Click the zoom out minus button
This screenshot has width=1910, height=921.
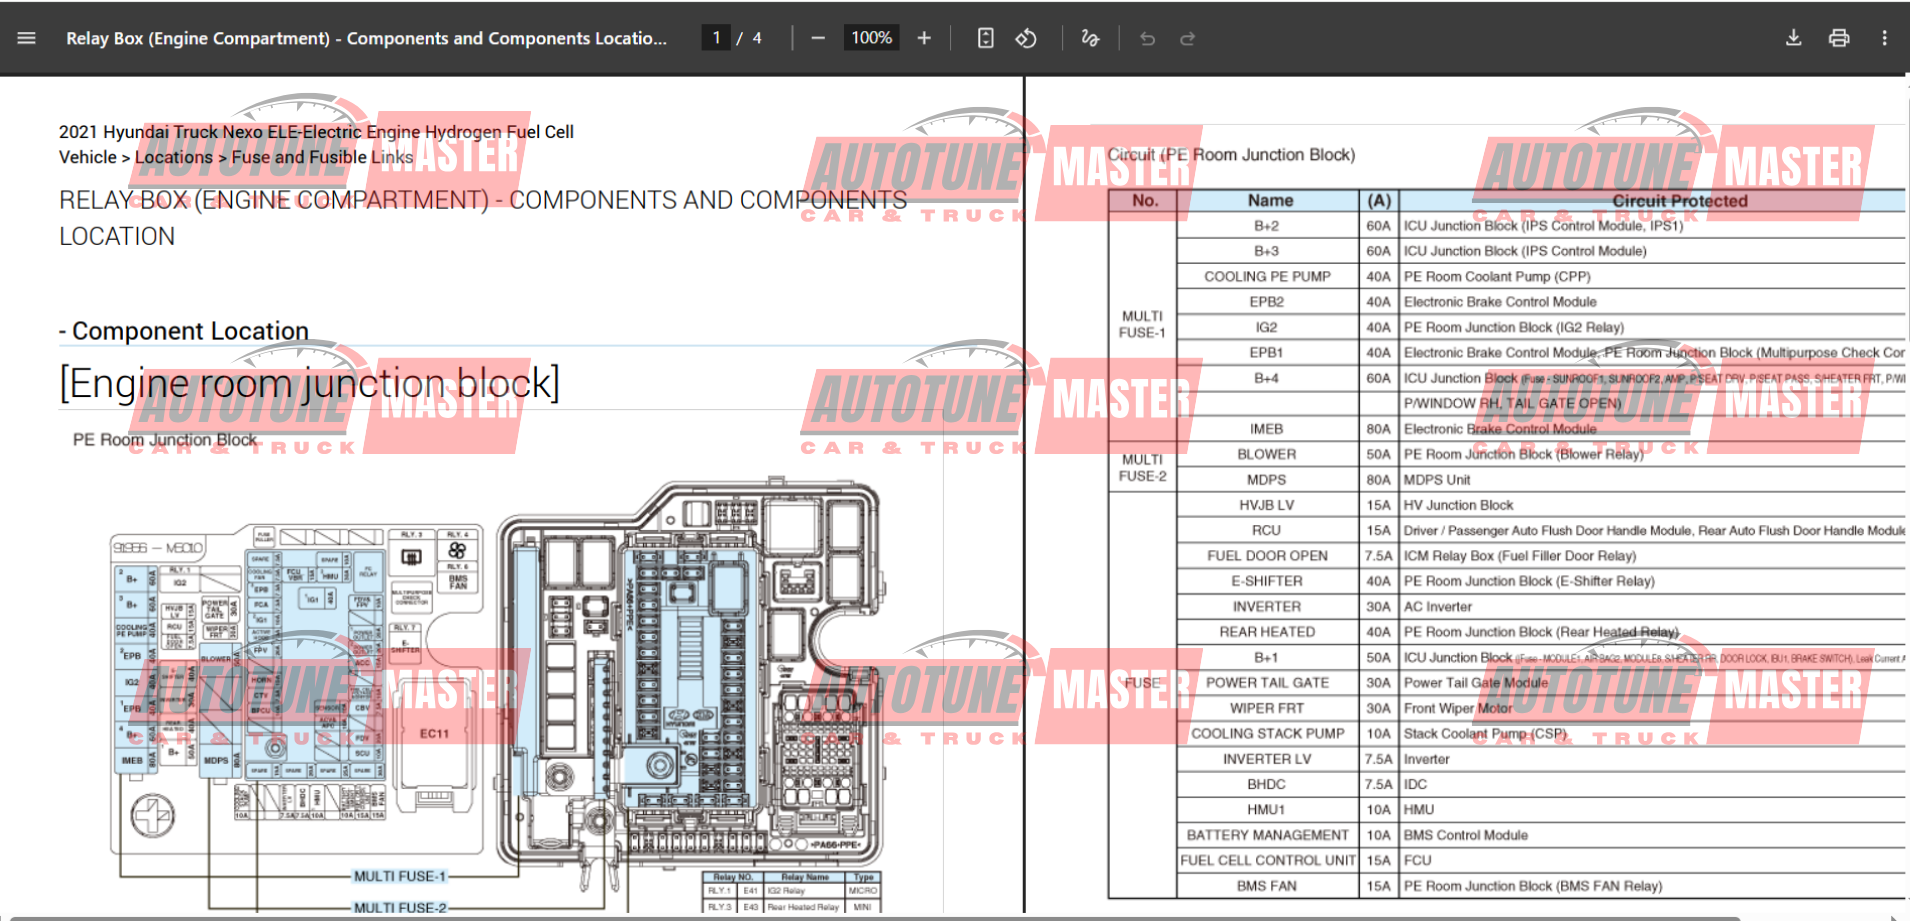pyautogui.click(x=818, y=38)
